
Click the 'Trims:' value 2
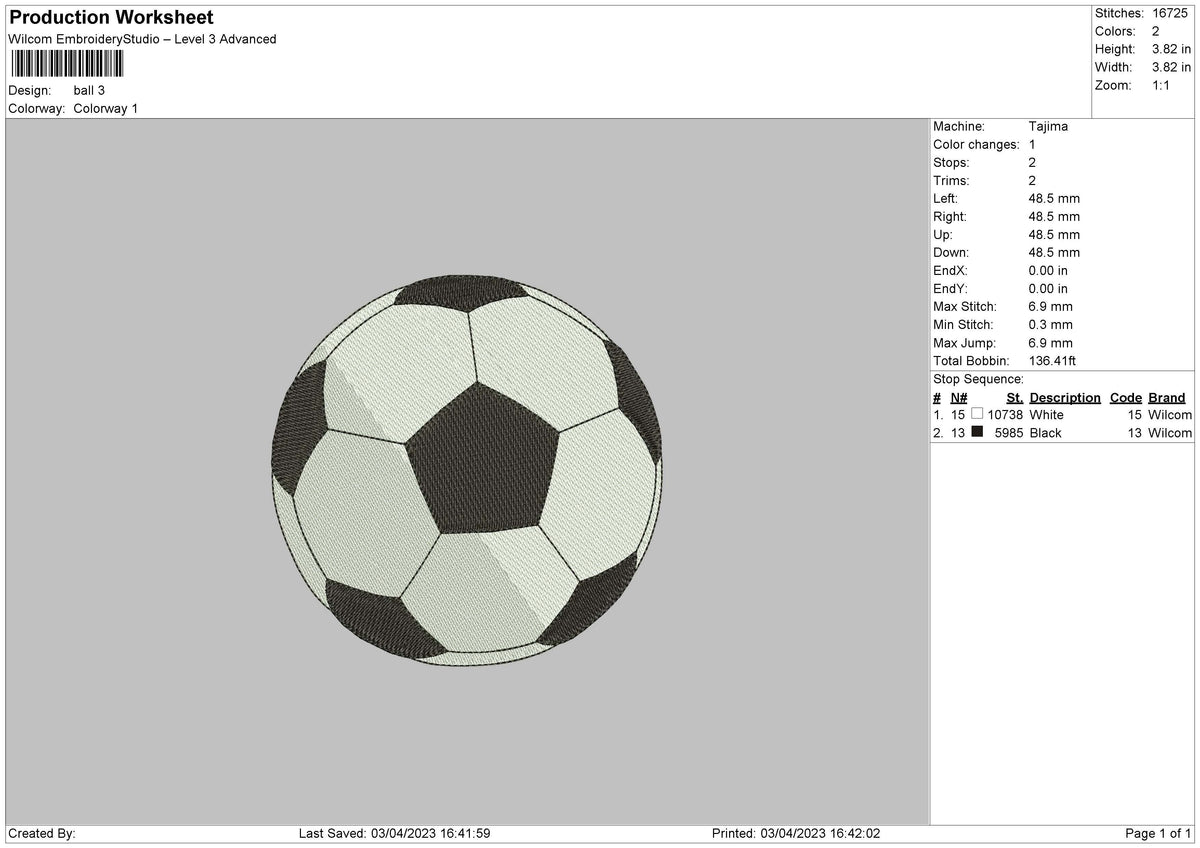click(x=1032, y=180)
